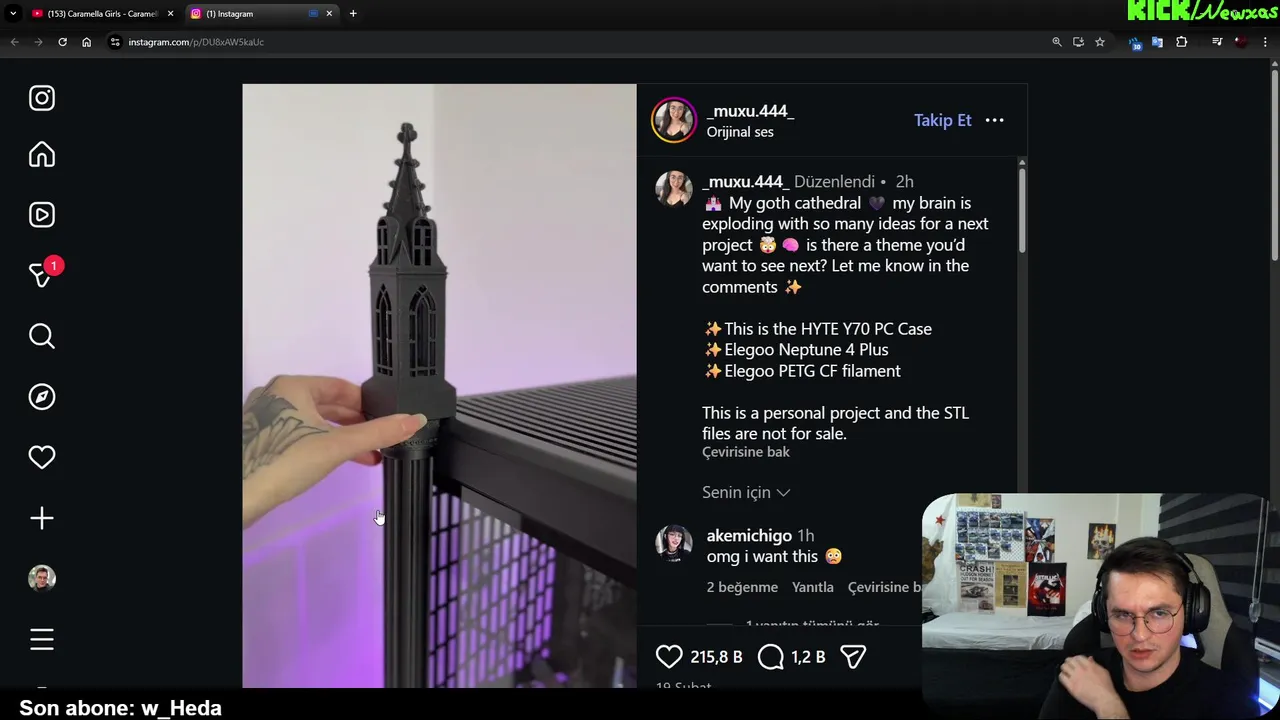
Task: Reply to akemichigo's comment via Yanıtla
Action: (x=813, y=587)
